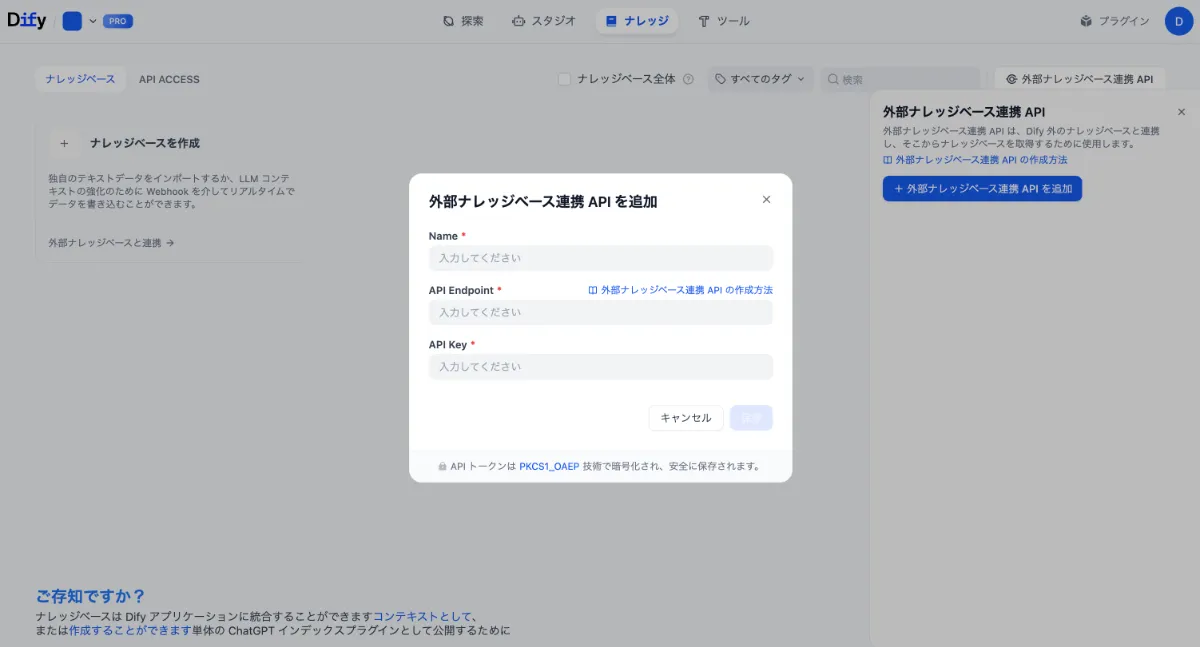Viewport: 1200px width, 647px height.
Task: Open dialog 外部ナレッジベース連携 API の作成方法 link
Action: pyautogui.click(x=680, y=290)
